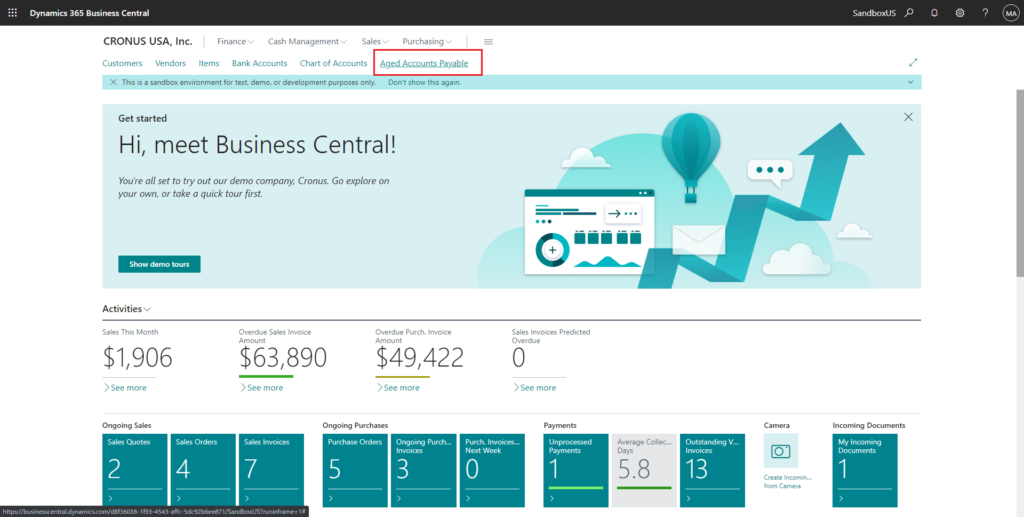The image size is (1024, 517).
Task: Expand the Cash Management menu
Action: point(308,41)
